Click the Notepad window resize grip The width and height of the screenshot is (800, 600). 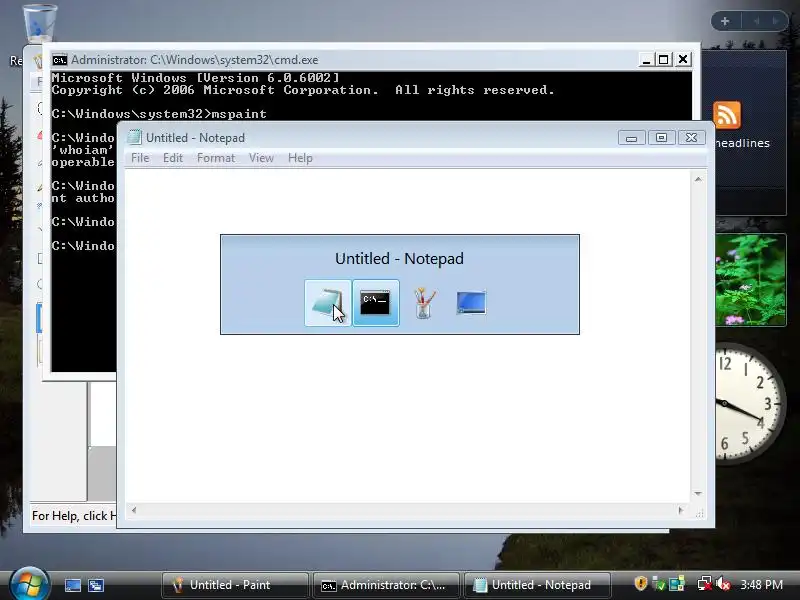(x=699, y=513)
